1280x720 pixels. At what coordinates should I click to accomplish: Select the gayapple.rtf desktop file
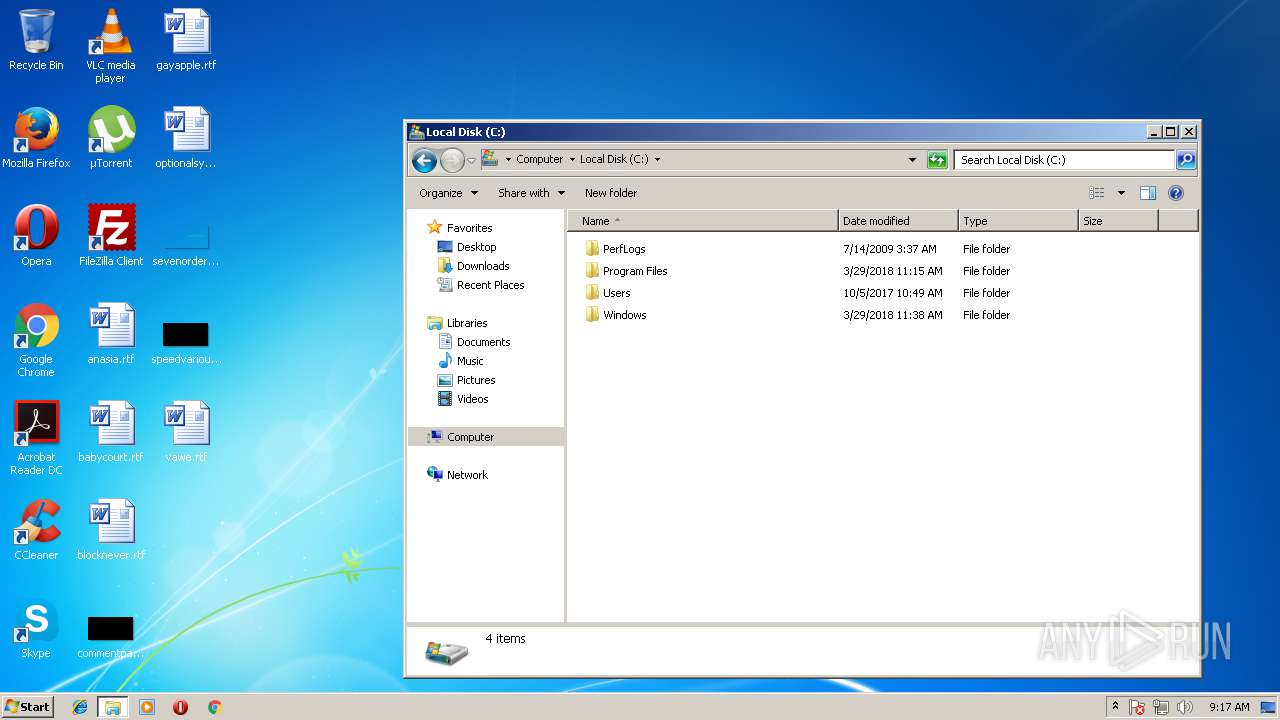(x=186, y=40)
